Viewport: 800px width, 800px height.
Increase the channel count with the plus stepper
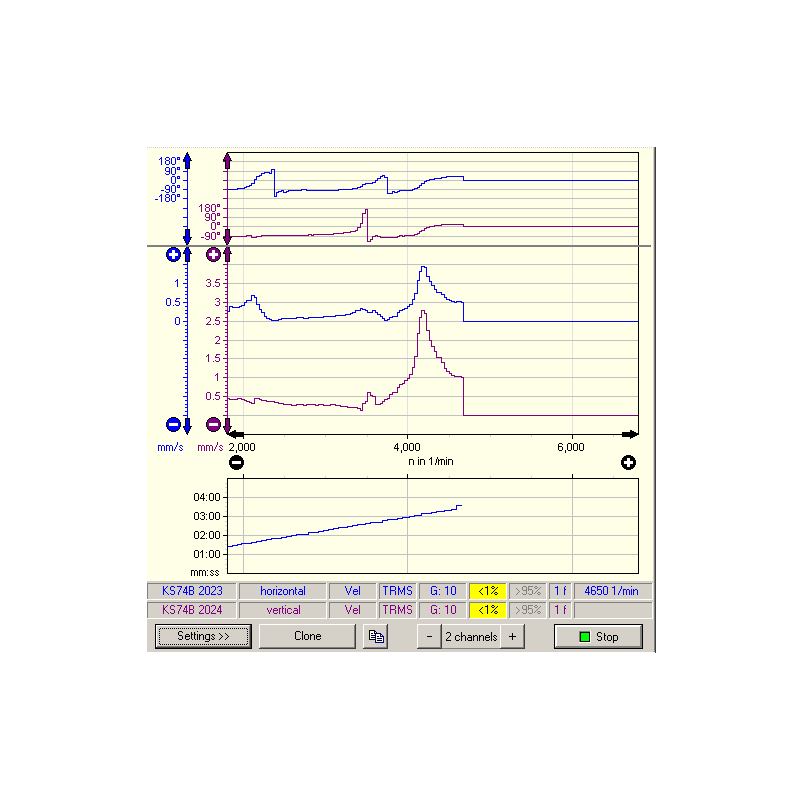514,636
